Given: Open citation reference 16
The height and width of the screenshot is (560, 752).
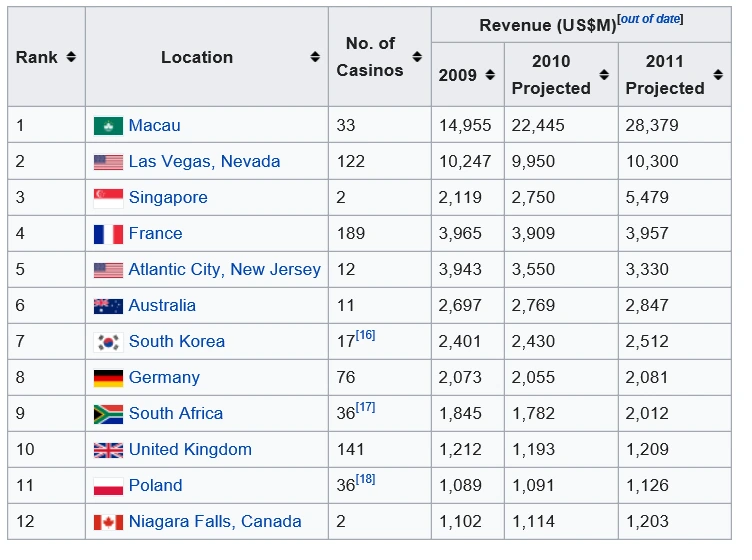Looking at the screenshot, I should [x=365, y=335].
